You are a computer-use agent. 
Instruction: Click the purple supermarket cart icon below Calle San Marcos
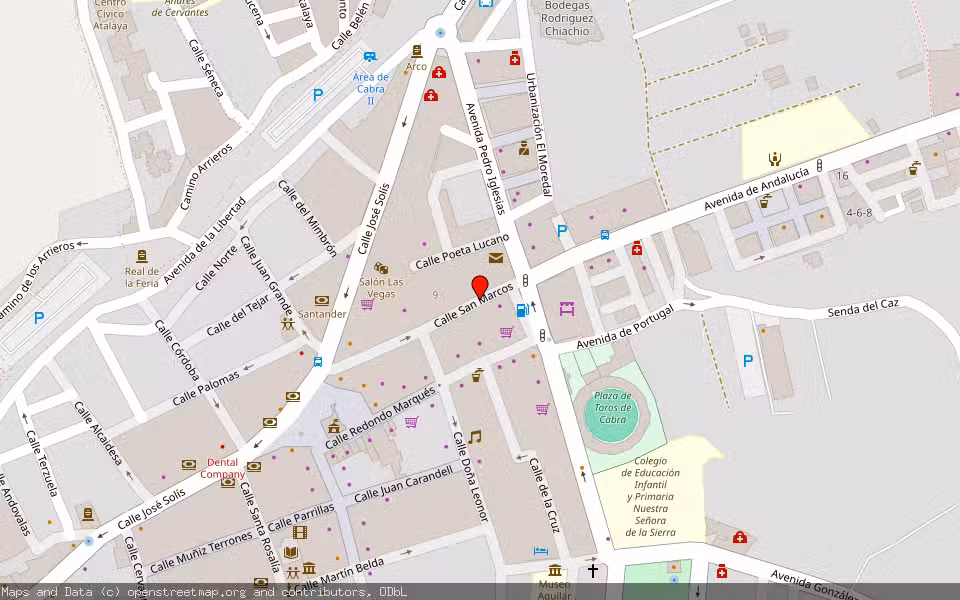click(x=504, y=333)
